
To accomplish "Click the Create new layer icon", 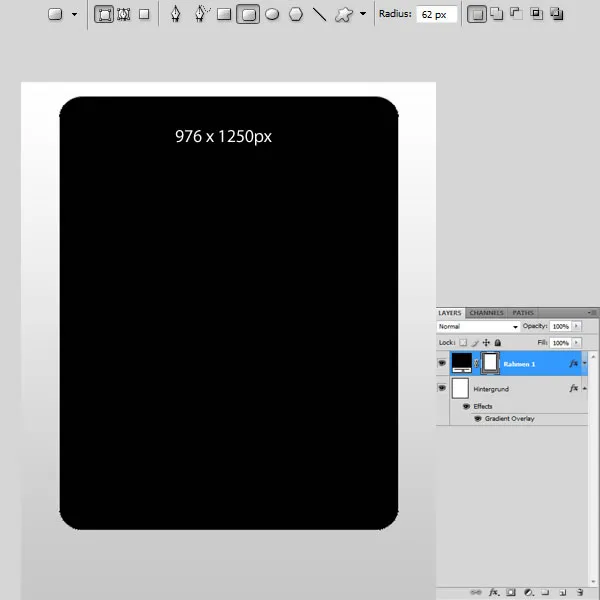I will click(x=563, y=593).
